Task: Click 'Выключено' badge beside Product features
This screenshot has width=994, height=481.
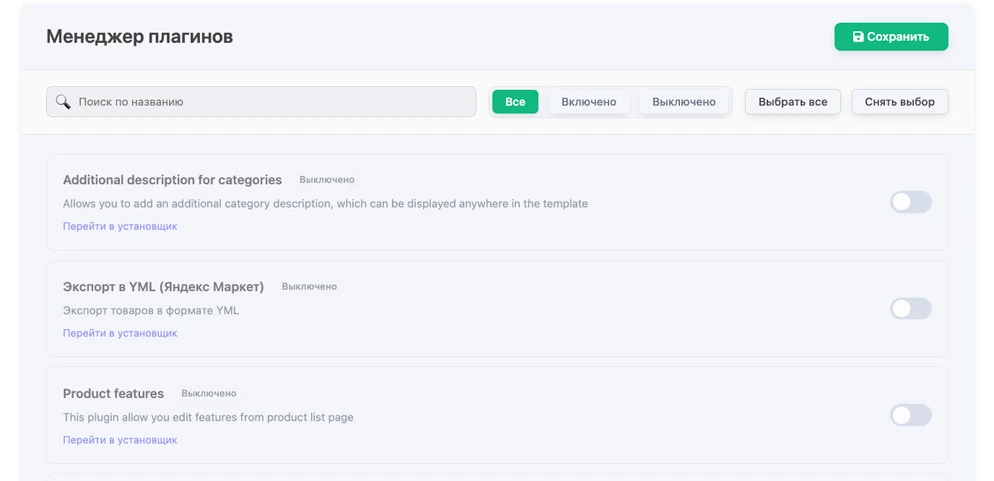Action: [x=209, y=394]
